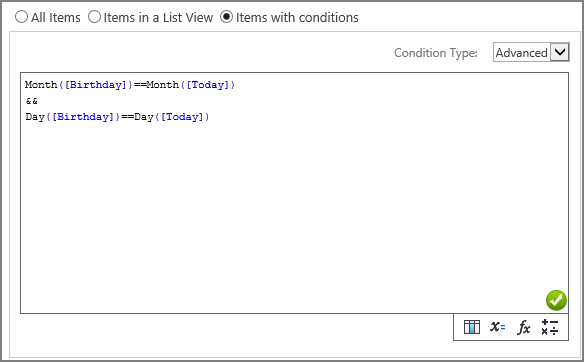Click the leading Day function name

pyautogui.click(x=35, y=117)
